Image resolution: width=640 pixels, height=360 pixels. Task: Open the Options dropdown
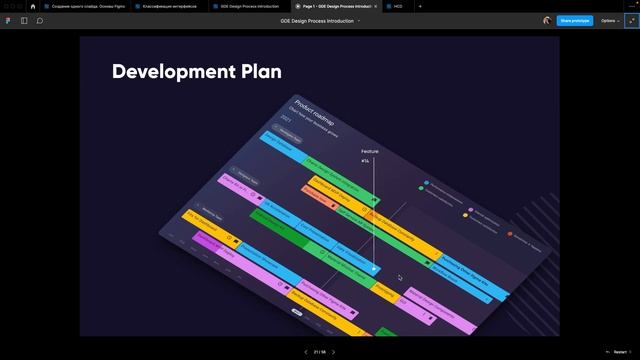[610, 21]
